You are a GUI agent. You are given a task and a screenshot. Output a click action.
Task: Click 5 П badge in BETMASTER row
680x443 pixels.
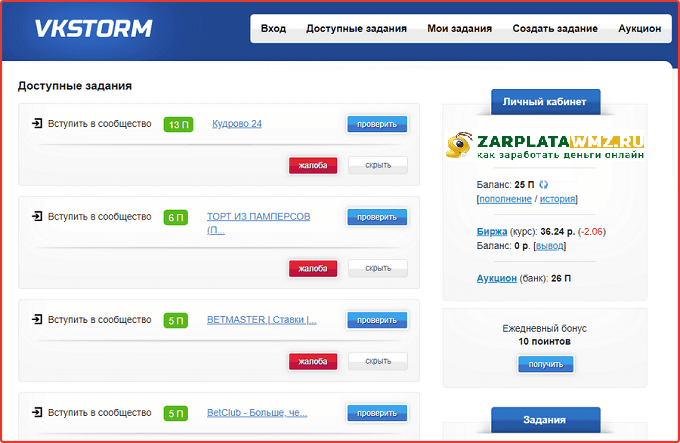(176, 320)
